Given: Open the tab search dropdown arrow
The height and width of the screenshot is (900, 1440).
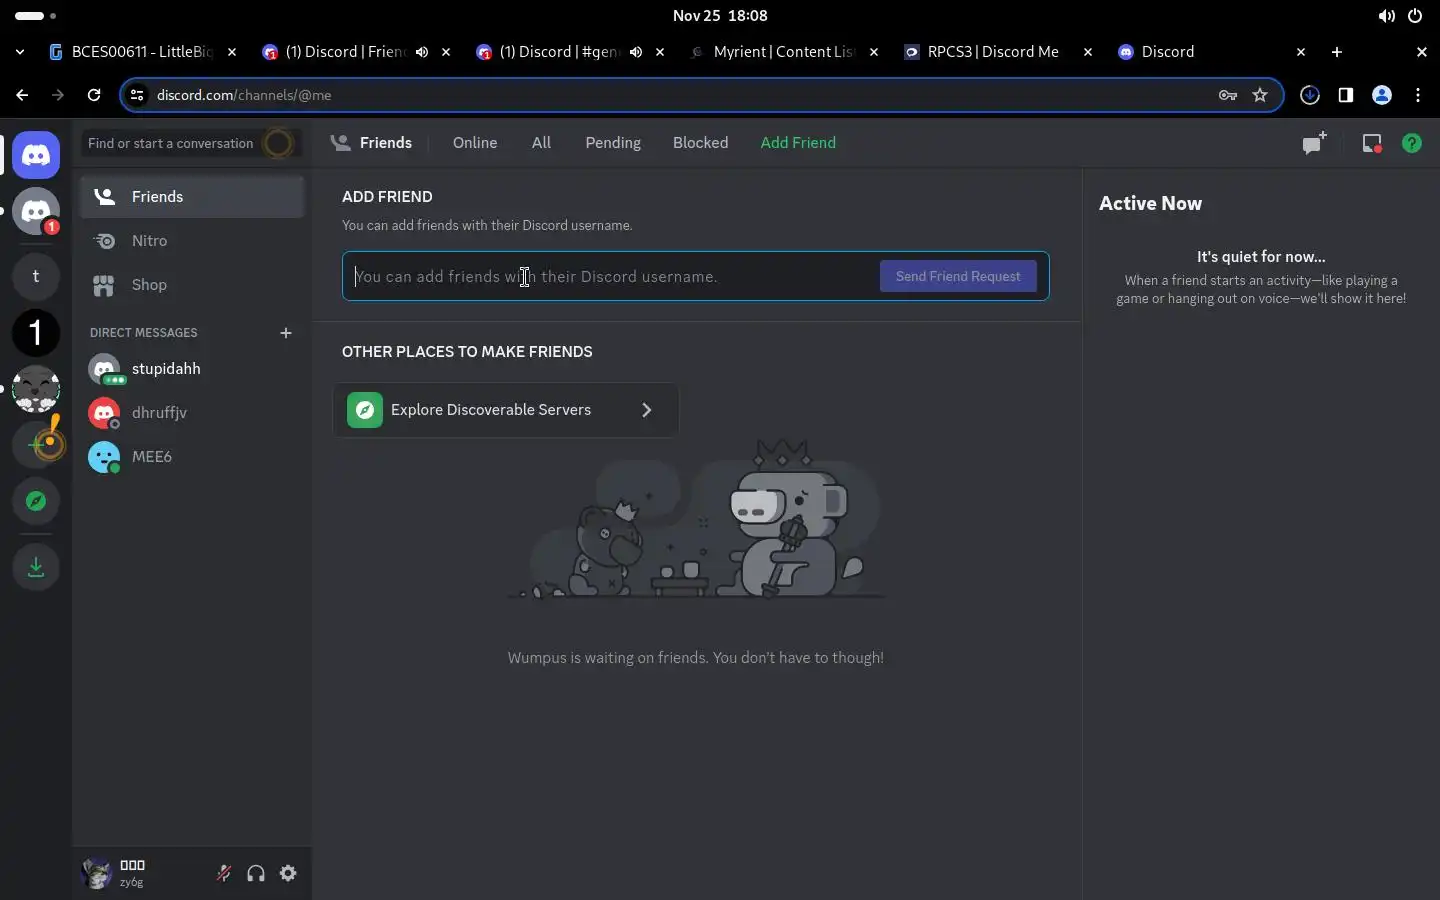Looking at the screenshot, I should 20,52.
